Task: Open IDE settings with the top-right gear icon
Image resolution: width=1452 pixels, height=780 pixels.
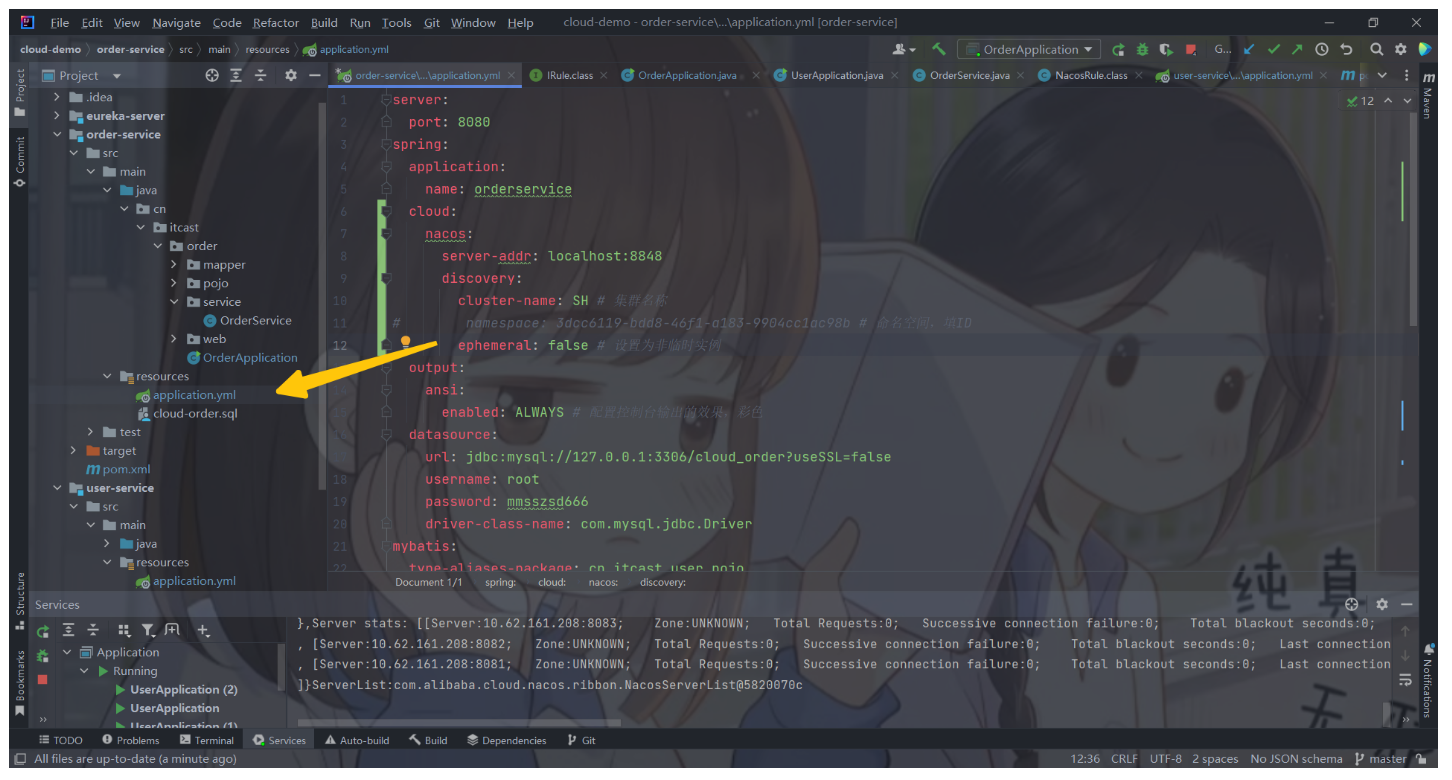Action: [x=1401, y=49]
